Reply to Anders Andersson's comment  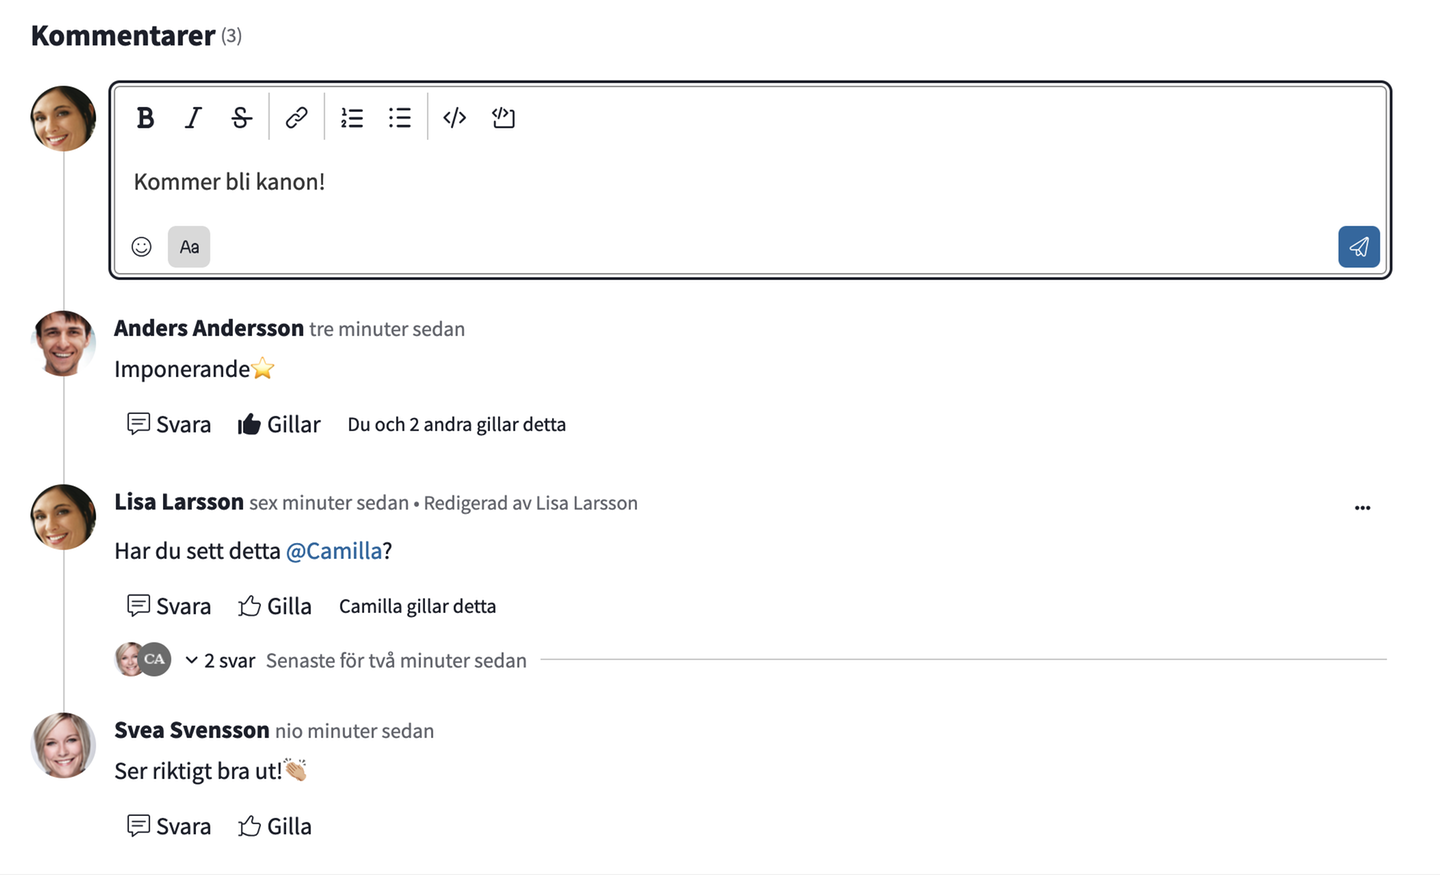(x=169, y=425)
